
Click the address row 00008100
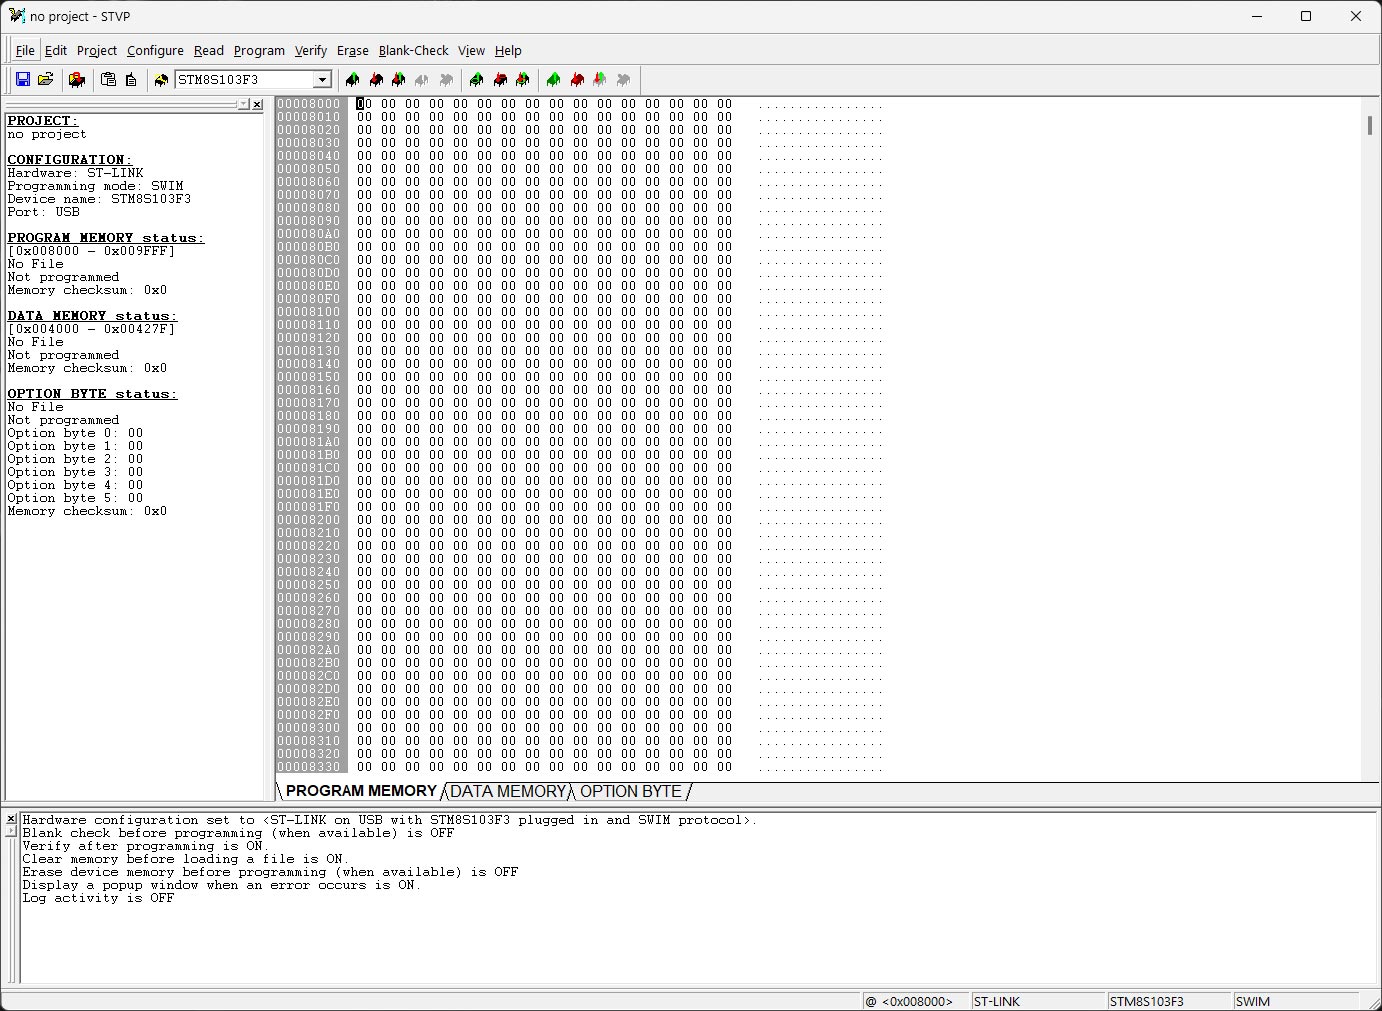coord(309,312)
